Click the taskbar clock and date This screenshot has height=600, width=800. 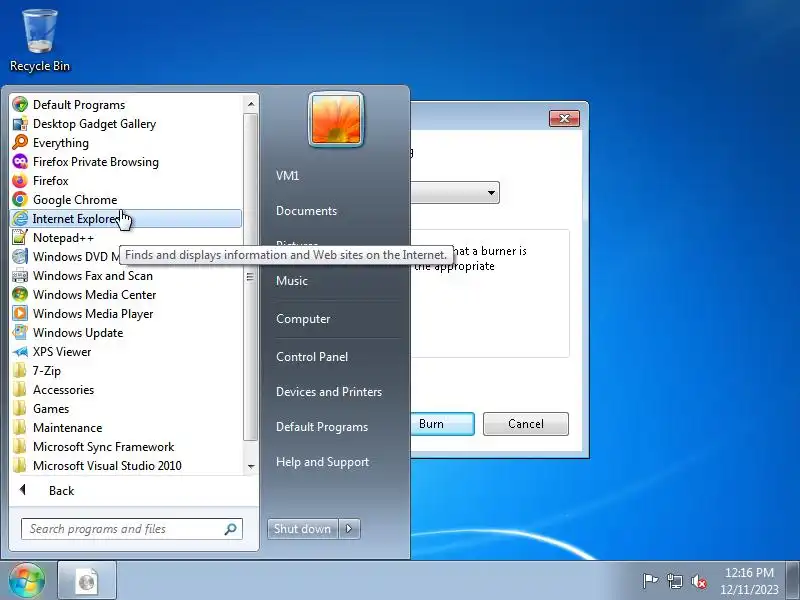749,581
